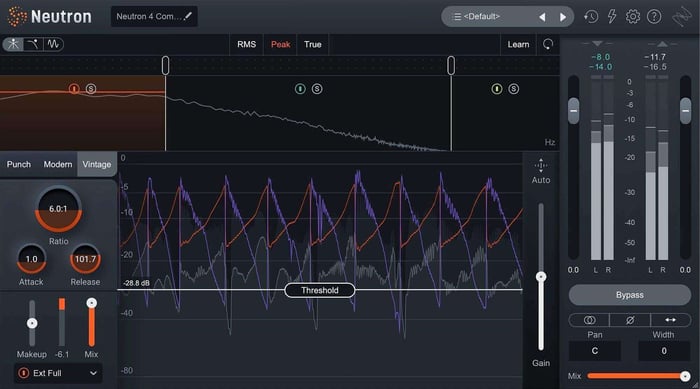Open the preset list icon
This screenshot has height=389, width=700.
pyautogui.click(x=457, y=17)
